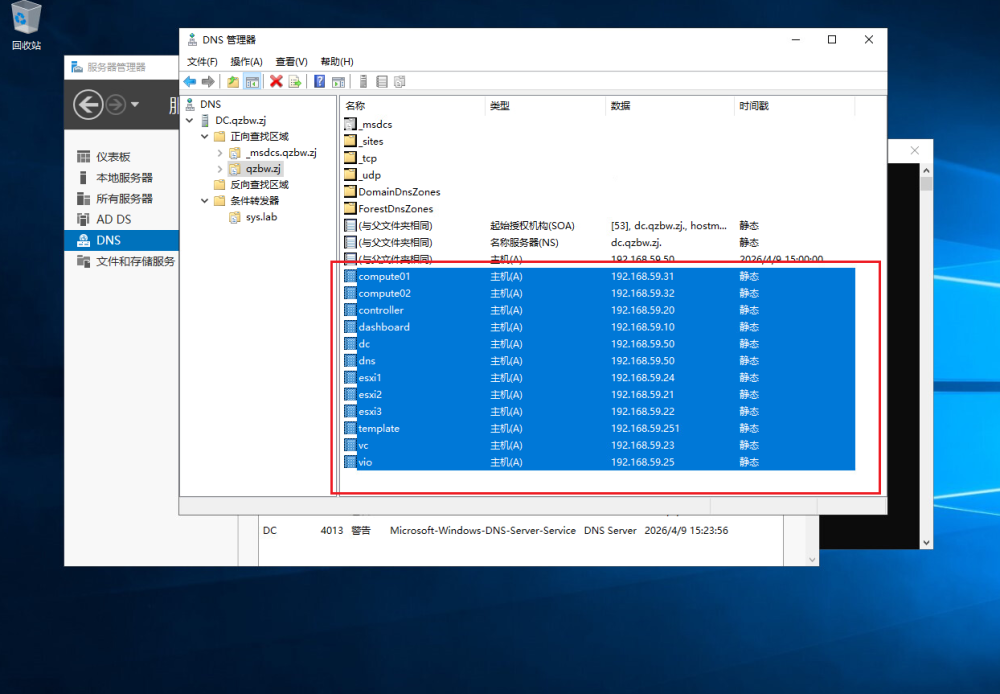Sort records by the 名称 column header
This screenshot has height=694, width=1000.
[356, 106]
